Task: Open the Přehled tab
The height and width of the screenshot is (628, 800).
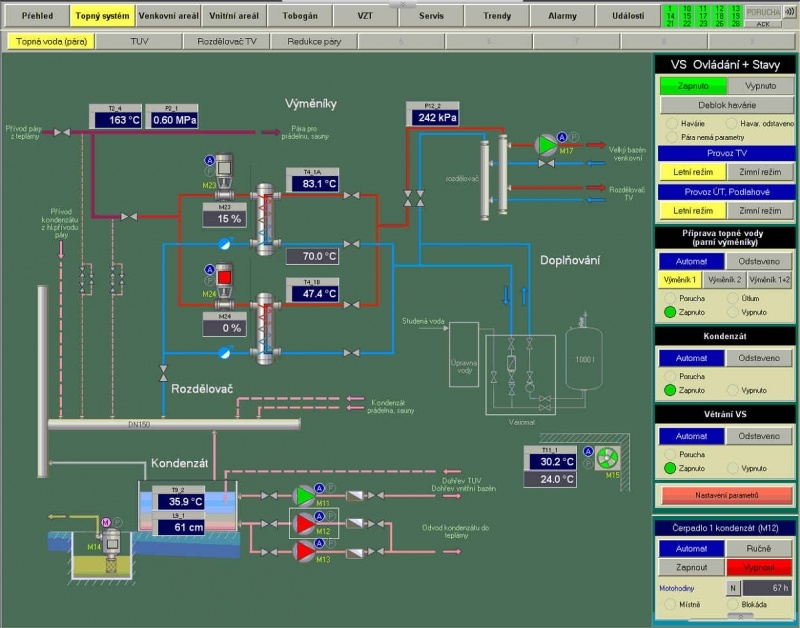Action: coord(37,16)
